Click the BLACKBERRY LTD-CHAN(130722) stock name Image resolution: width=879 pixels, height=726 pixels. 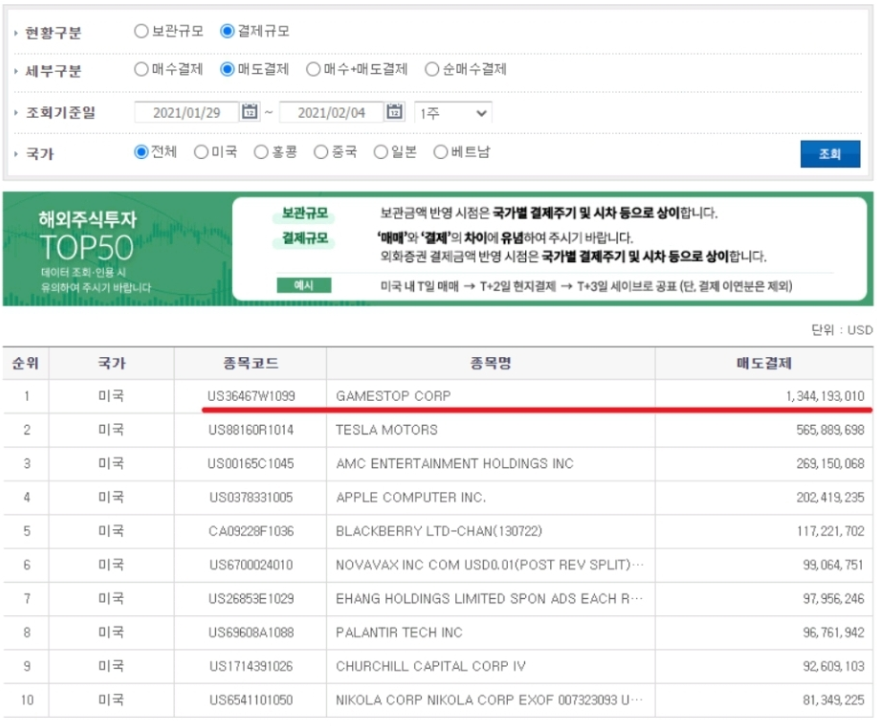tap(439, 531)
